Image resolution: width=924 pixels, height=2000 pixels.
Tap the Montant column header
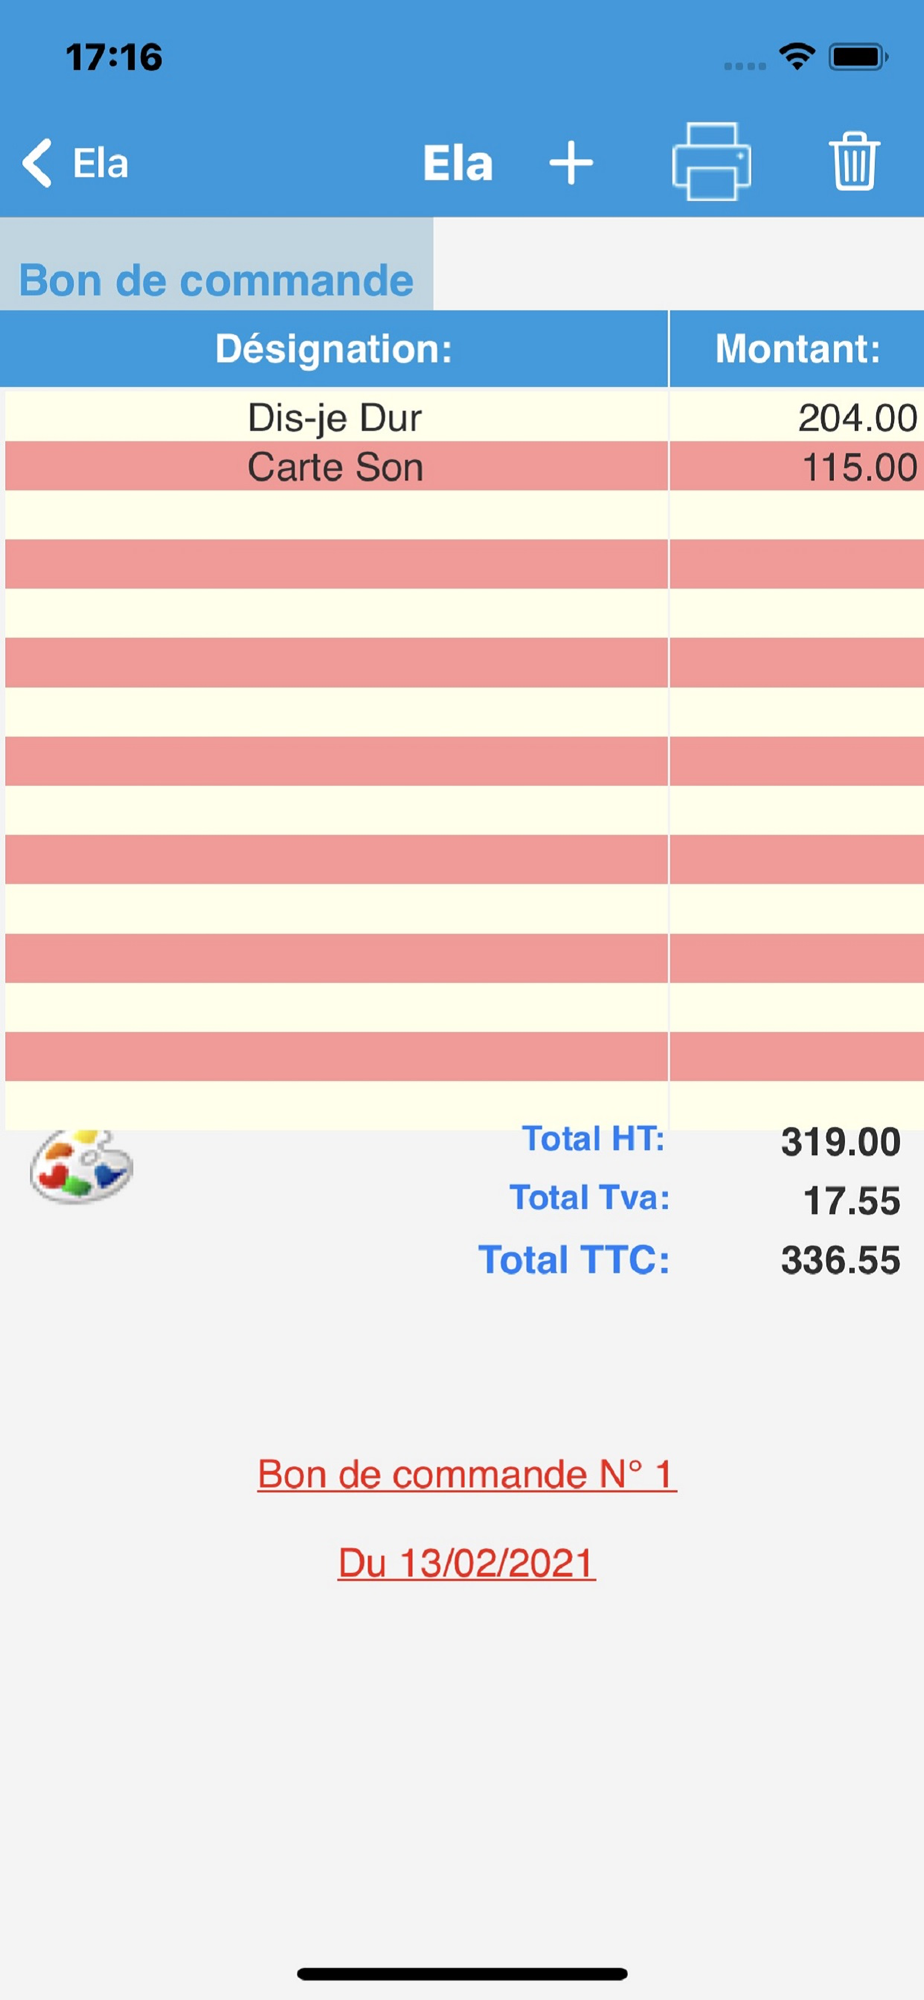[x=797, y=348]
